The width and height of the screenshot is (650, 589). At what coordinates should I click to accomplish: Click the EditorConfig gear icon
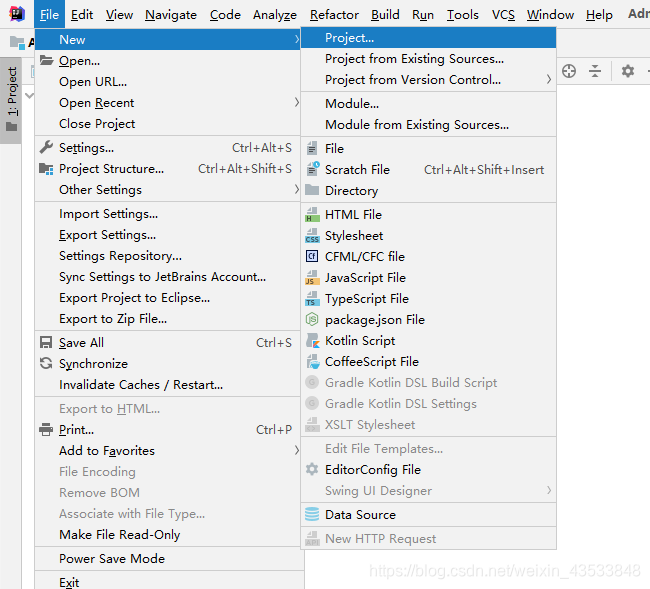coord(312,469)
